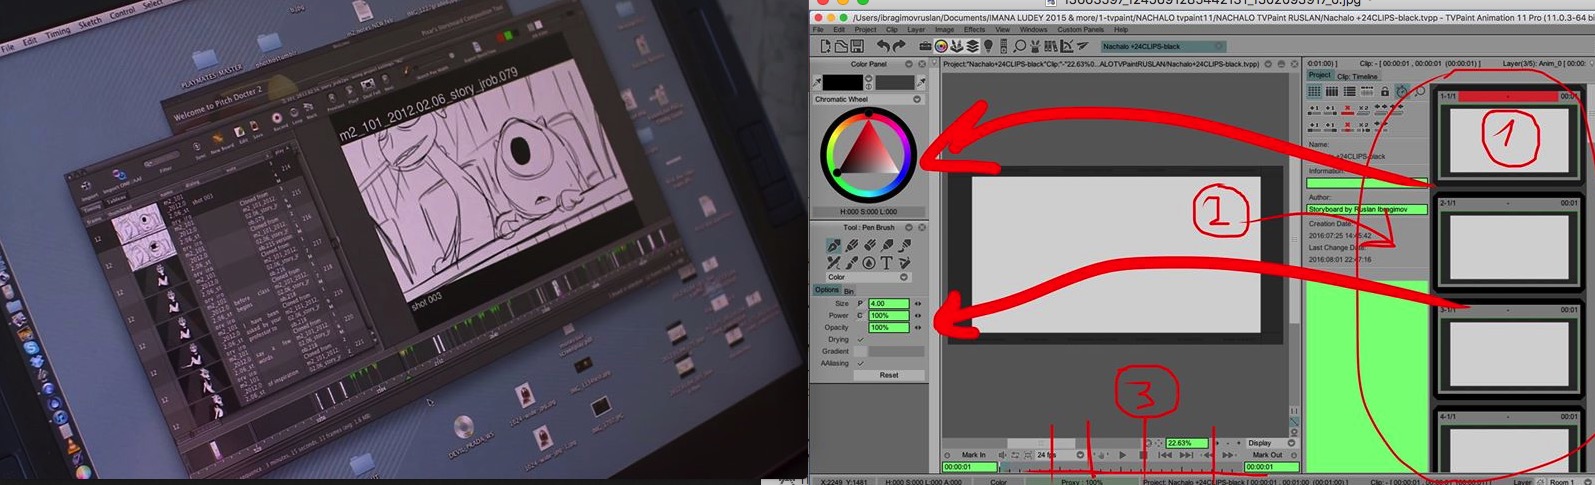This screenshot has height=485, width=1595.
Task: Pick B color with right eyedropper
Action: point(921,82)
